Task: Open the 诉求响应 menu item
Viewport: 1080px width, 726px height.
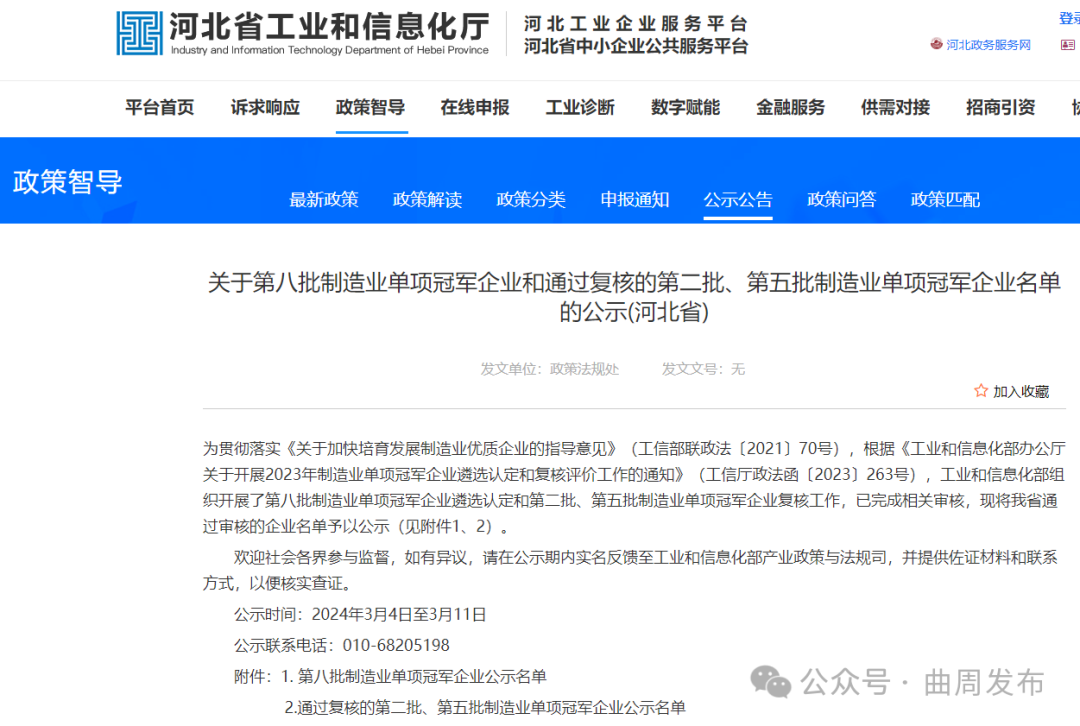Action: coord(264,108)
